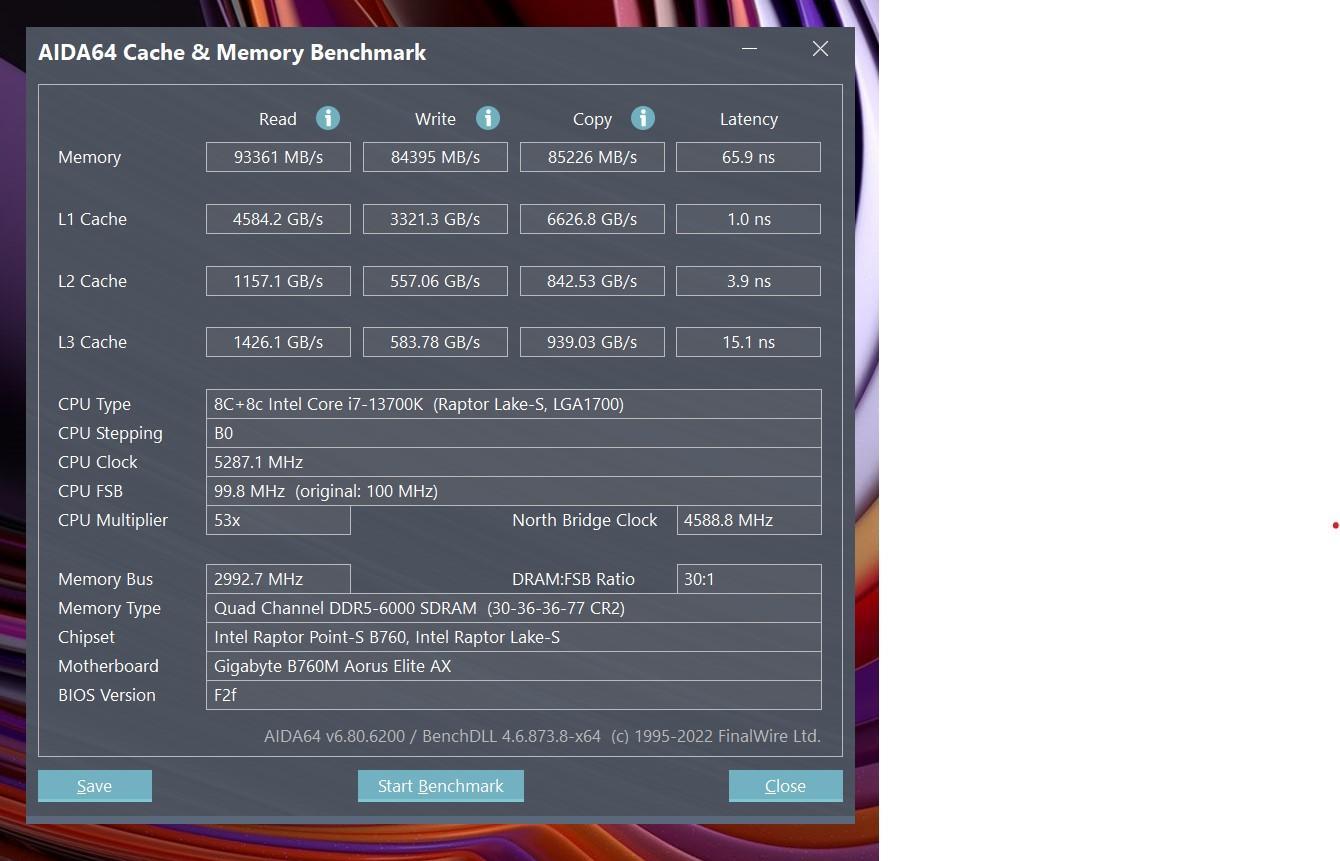Select L2 Cache Latency 3.9 ns
This screenshot has width=1340, height=861.
(749, 281)
